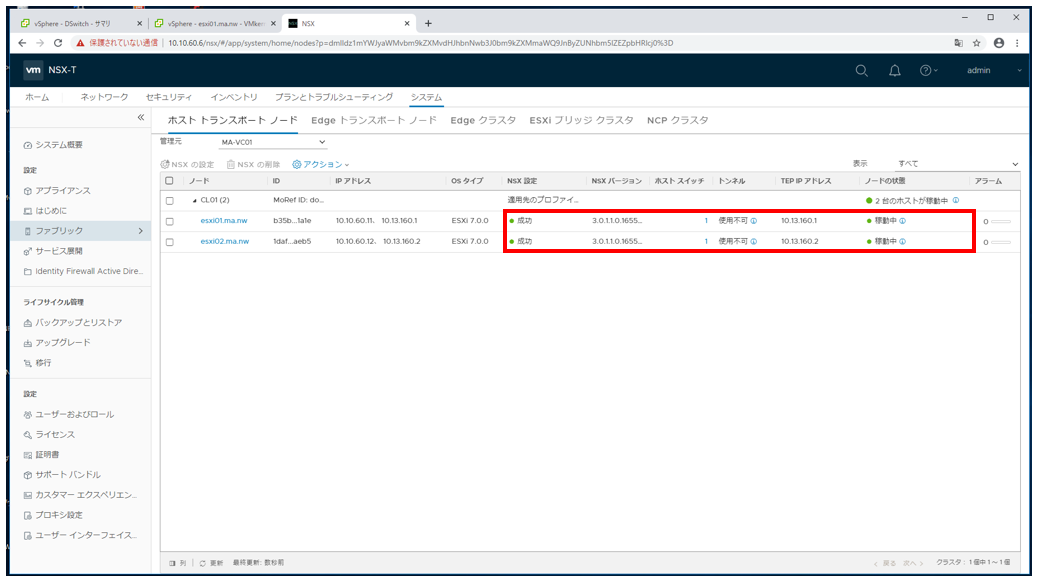Open ライセンス in the sidebar
The height and width of the screenshot is (583, 1039).
[x=49, y=435]
